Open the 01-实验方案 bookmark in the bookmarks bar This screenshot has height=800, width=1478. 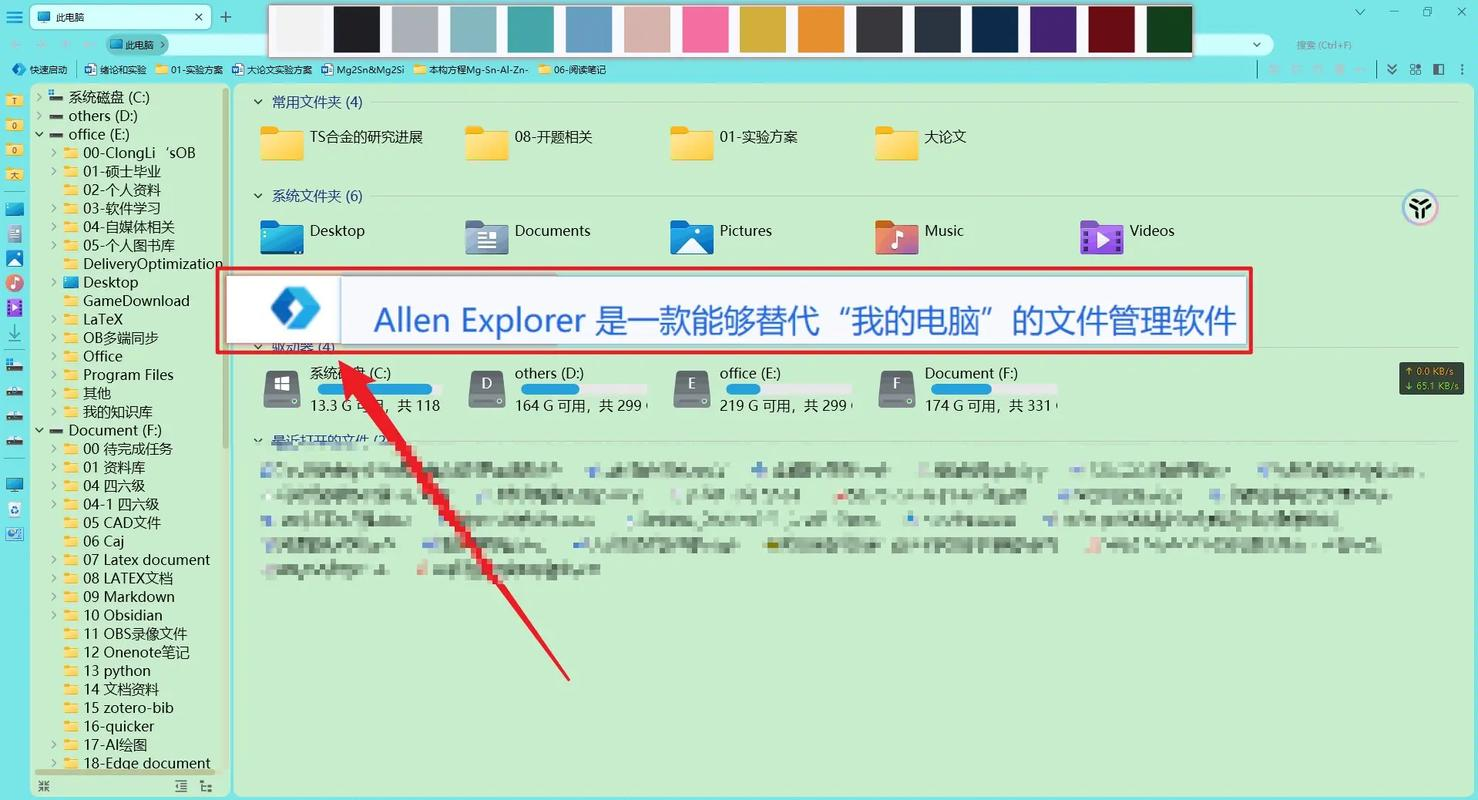pos(190,70)
